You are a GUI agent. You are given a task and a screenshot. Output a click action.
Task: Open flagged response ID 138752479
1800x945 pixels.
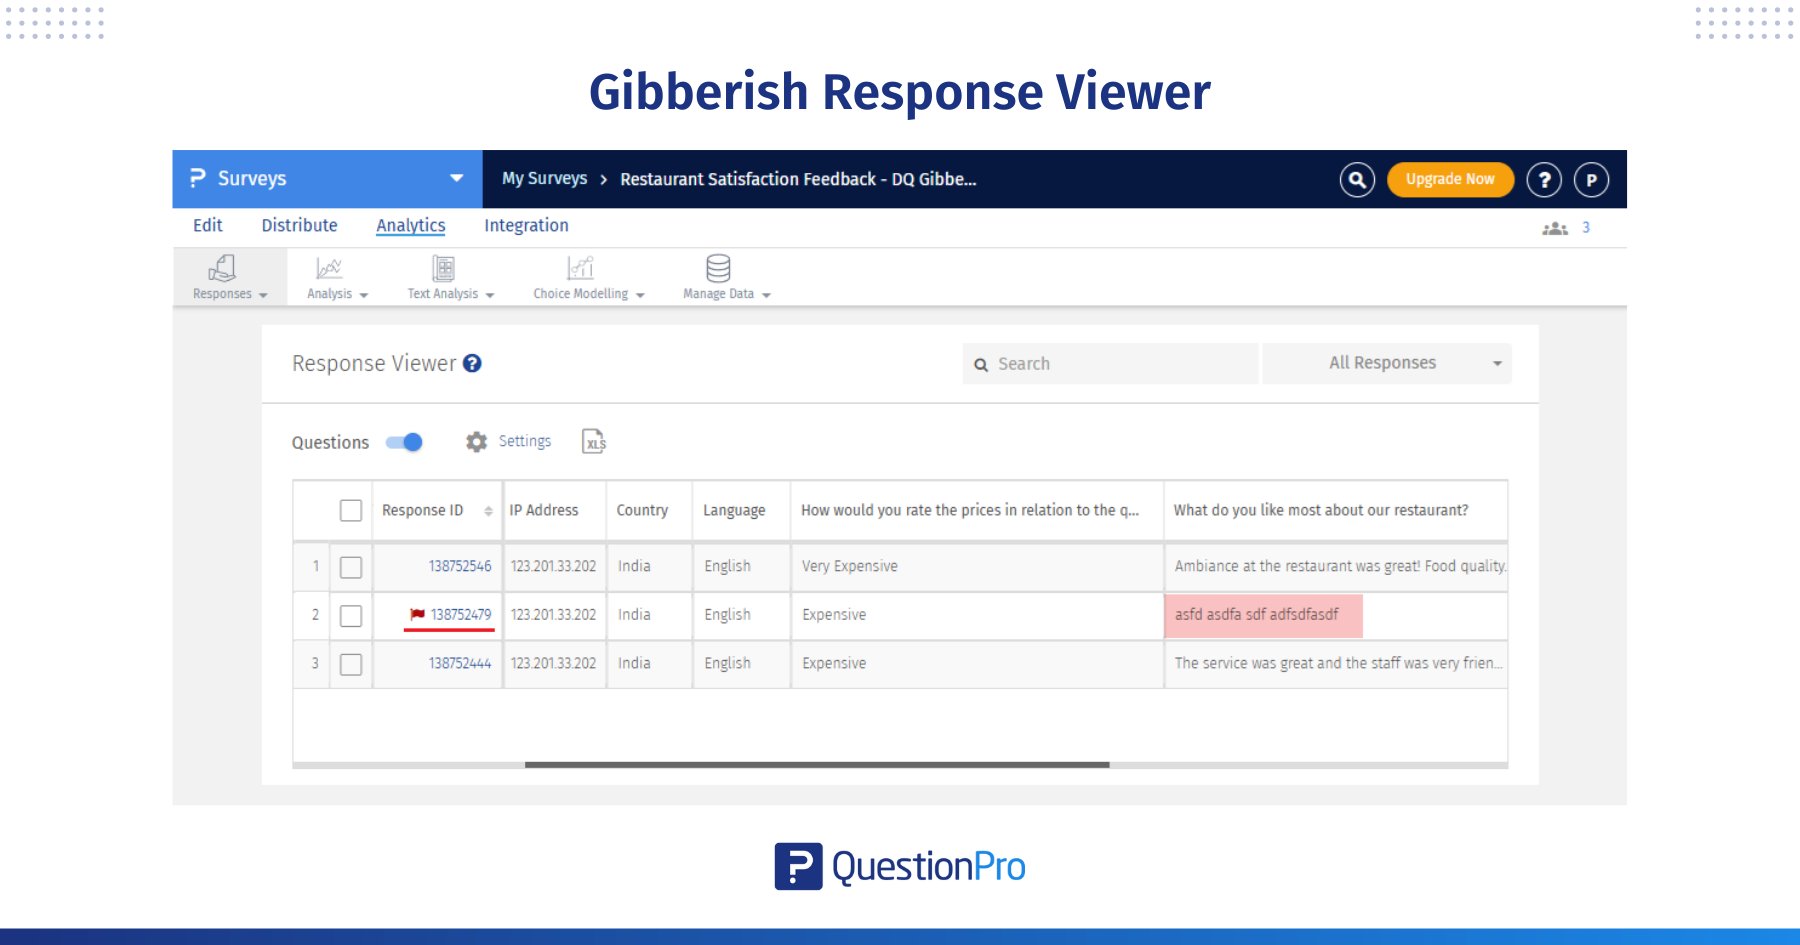tap(461, 614)
